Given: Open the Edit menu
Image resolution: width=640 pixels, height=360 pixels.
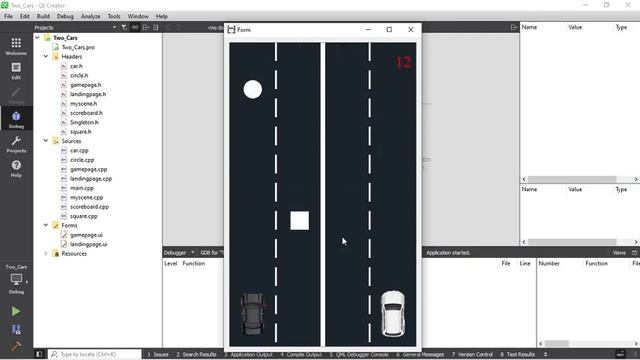Looking at the screenshot, I should [x=24, y=16].
